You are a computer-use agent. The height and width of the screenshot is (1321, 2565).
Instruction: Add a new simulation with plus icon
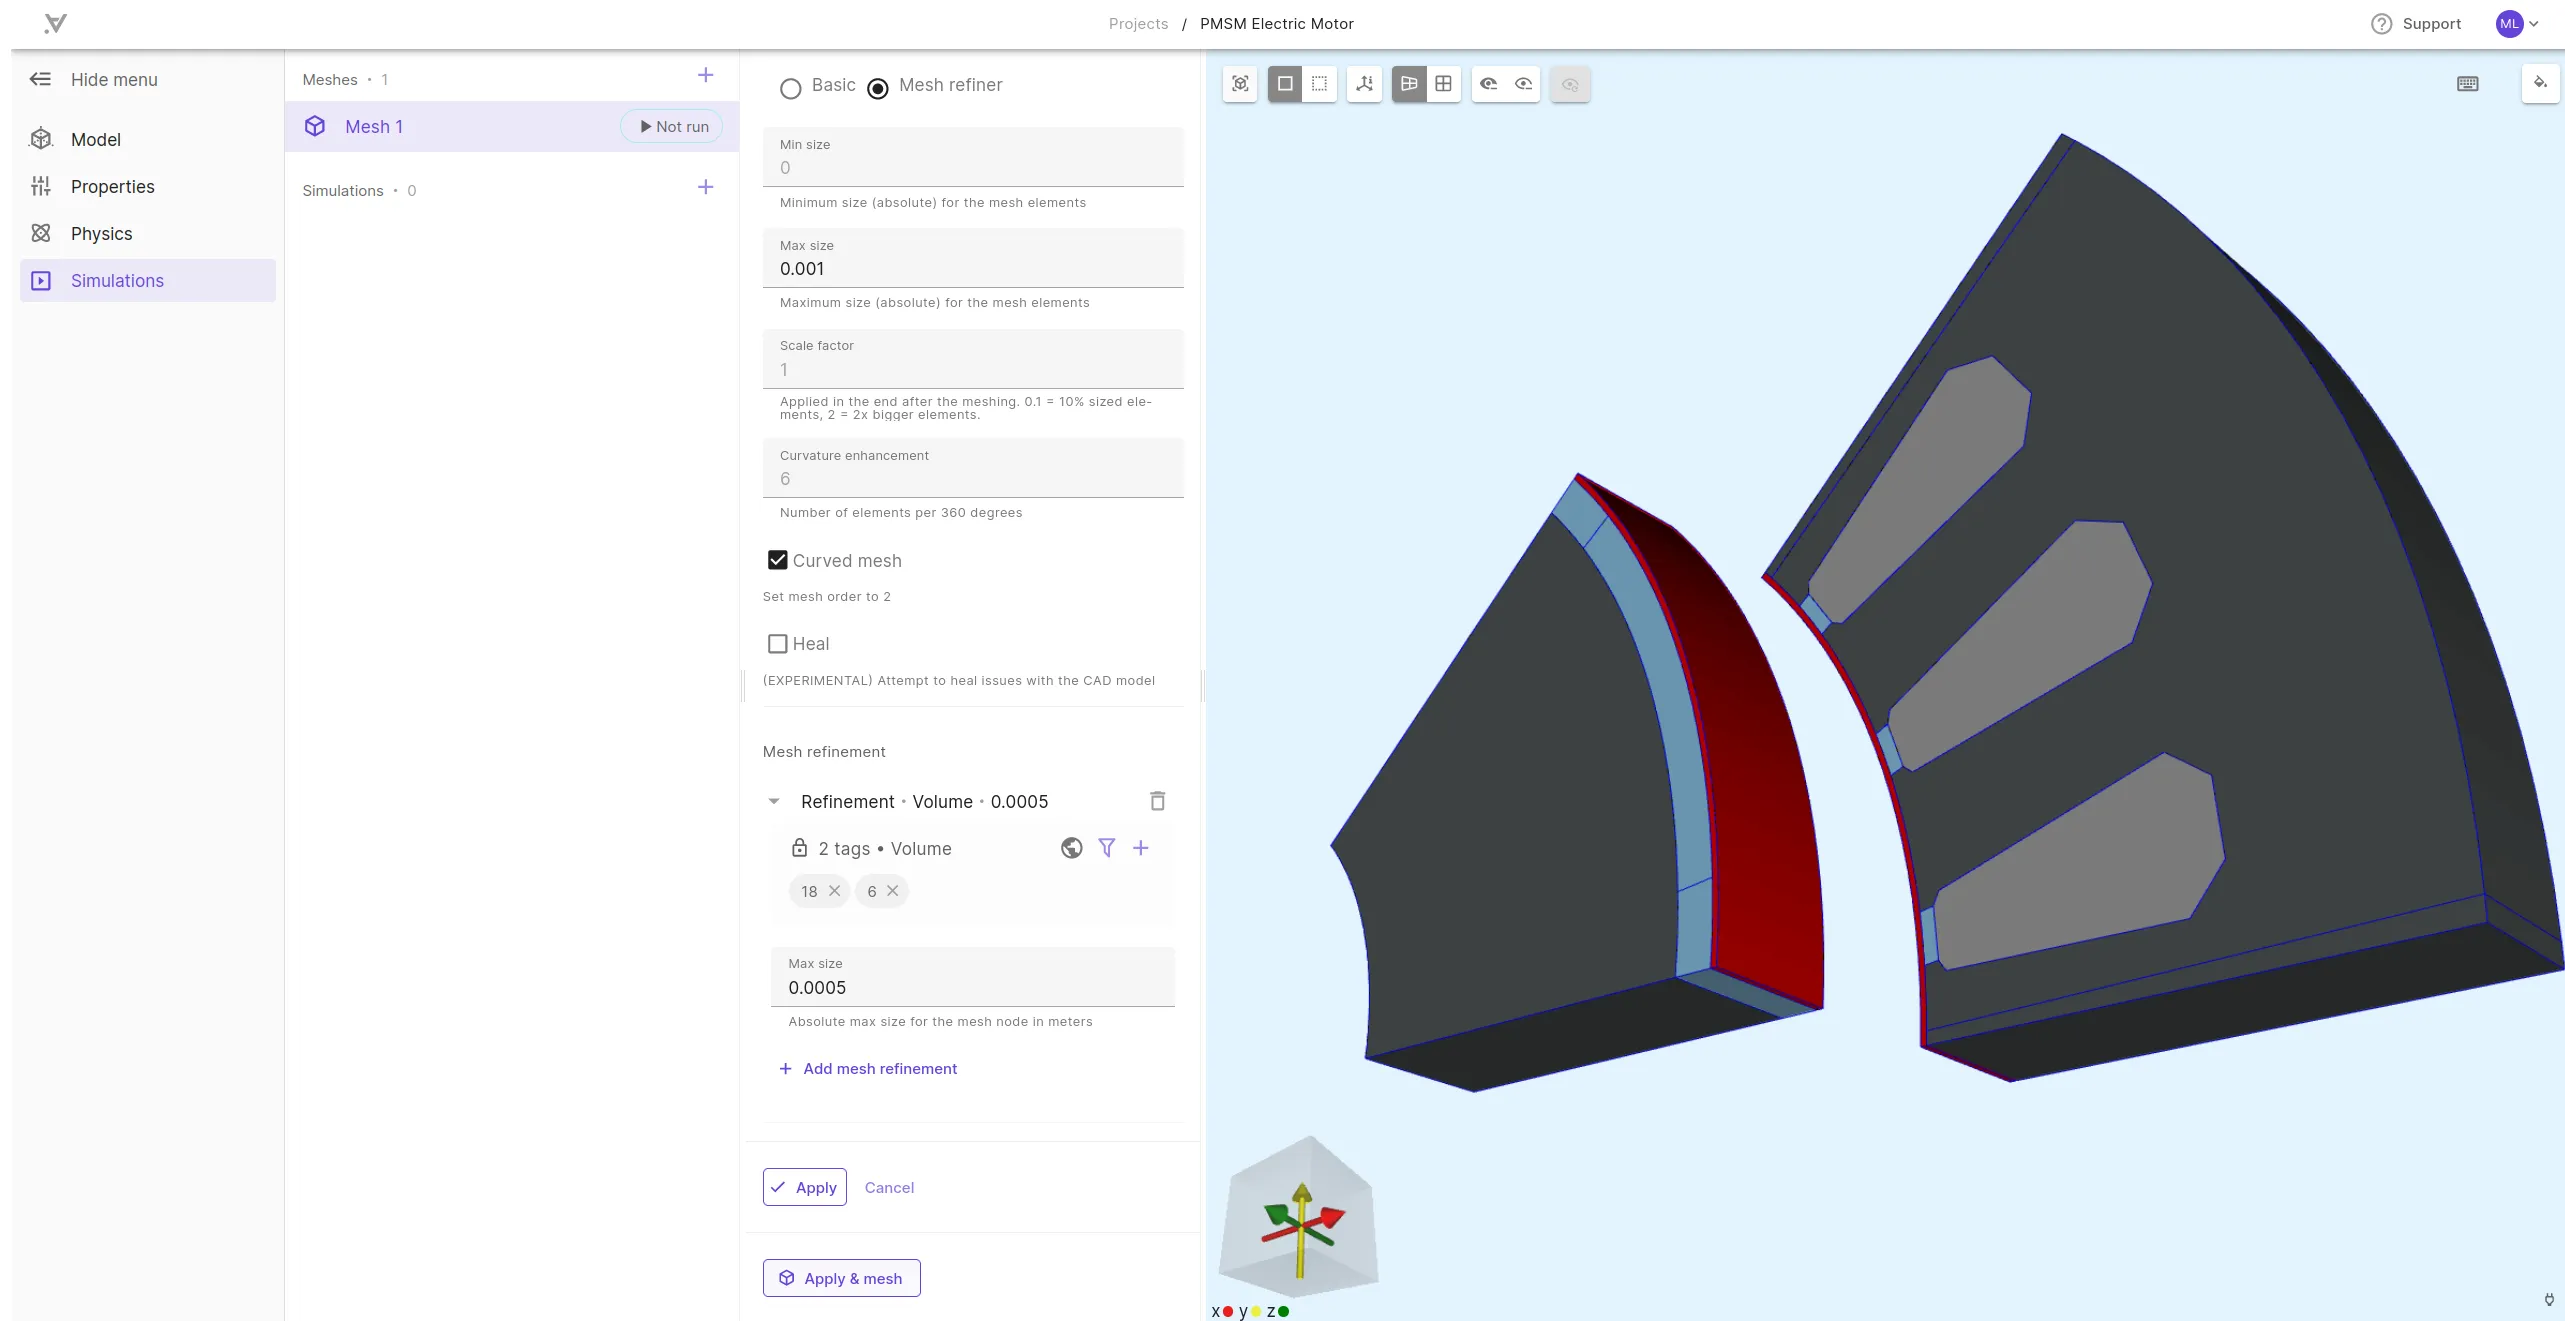(705, 187)
